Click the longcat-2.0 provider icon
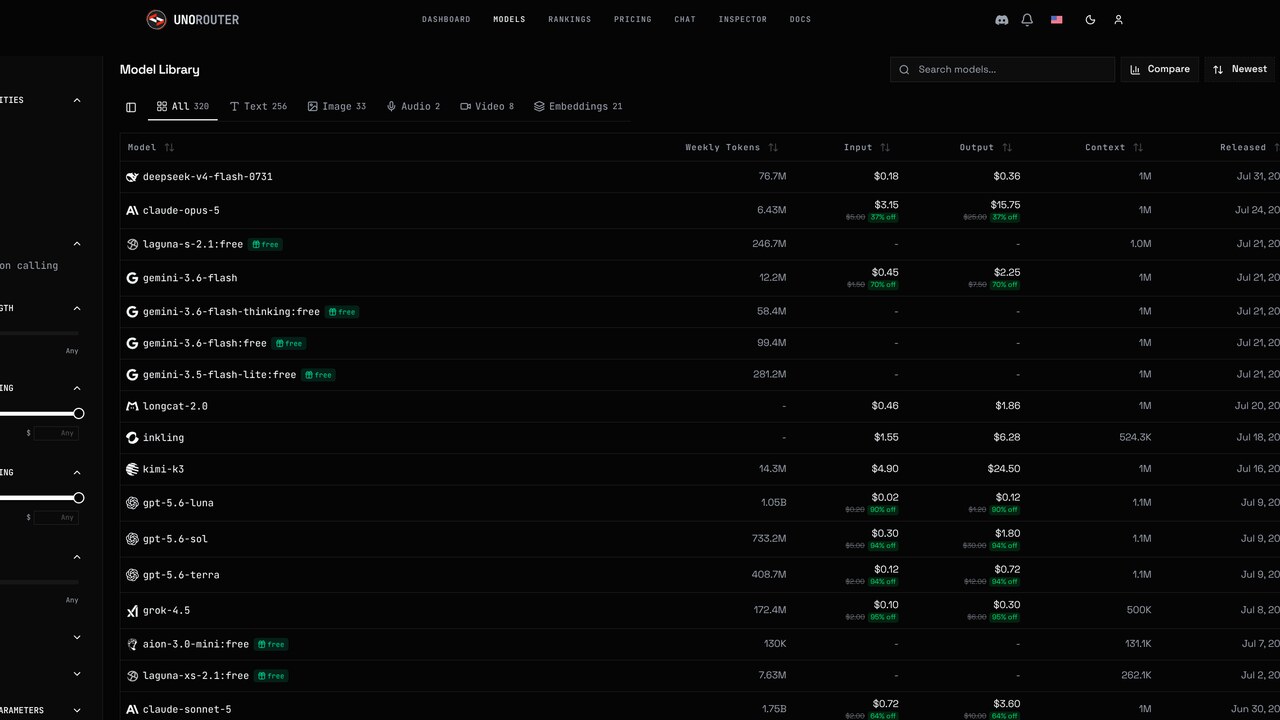 pyautogui.click(x=132, y=406)
